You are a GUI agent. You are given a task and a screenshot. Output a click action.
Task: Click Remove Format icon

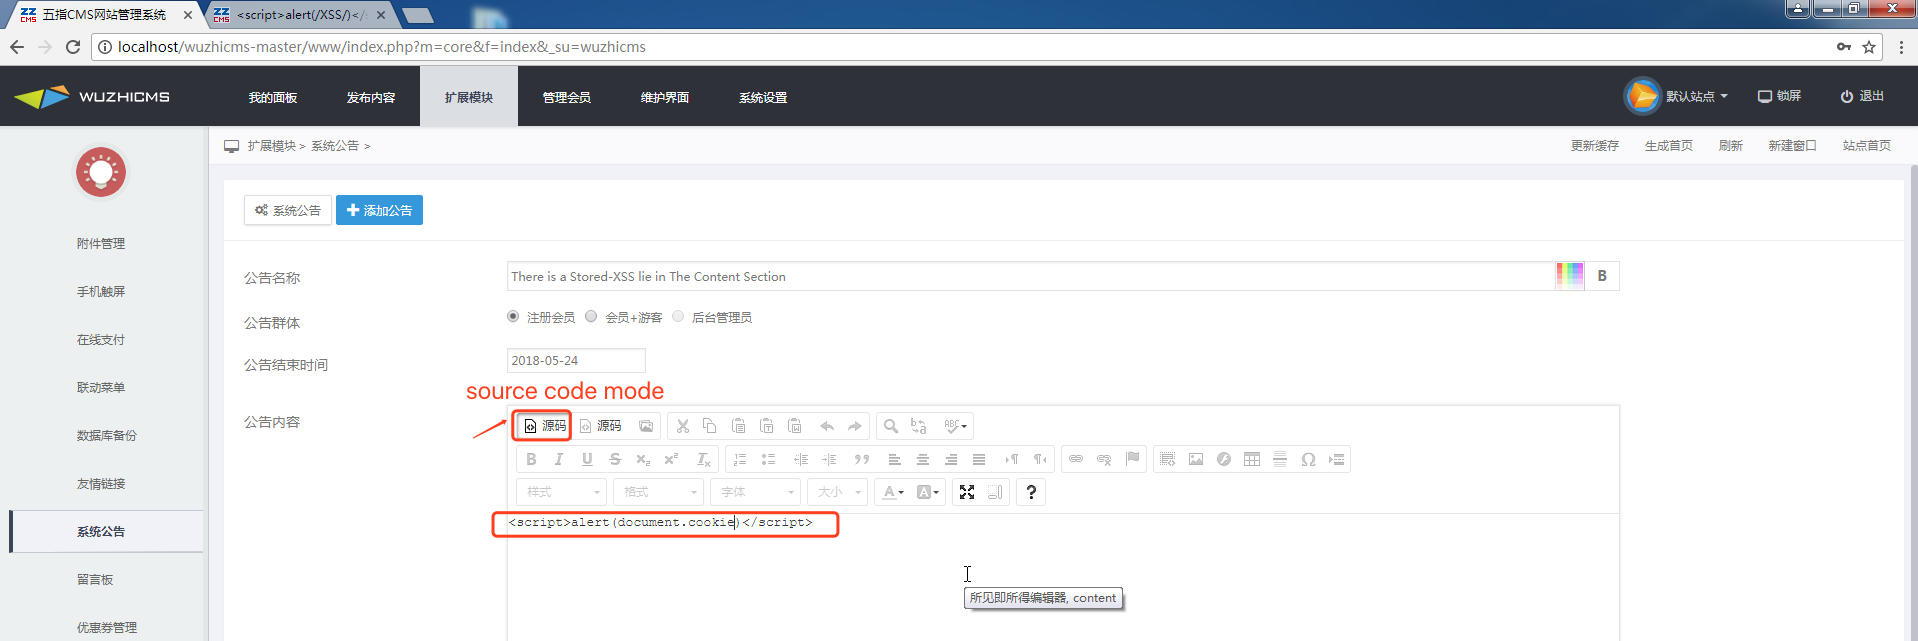click(x=703, y=459)
